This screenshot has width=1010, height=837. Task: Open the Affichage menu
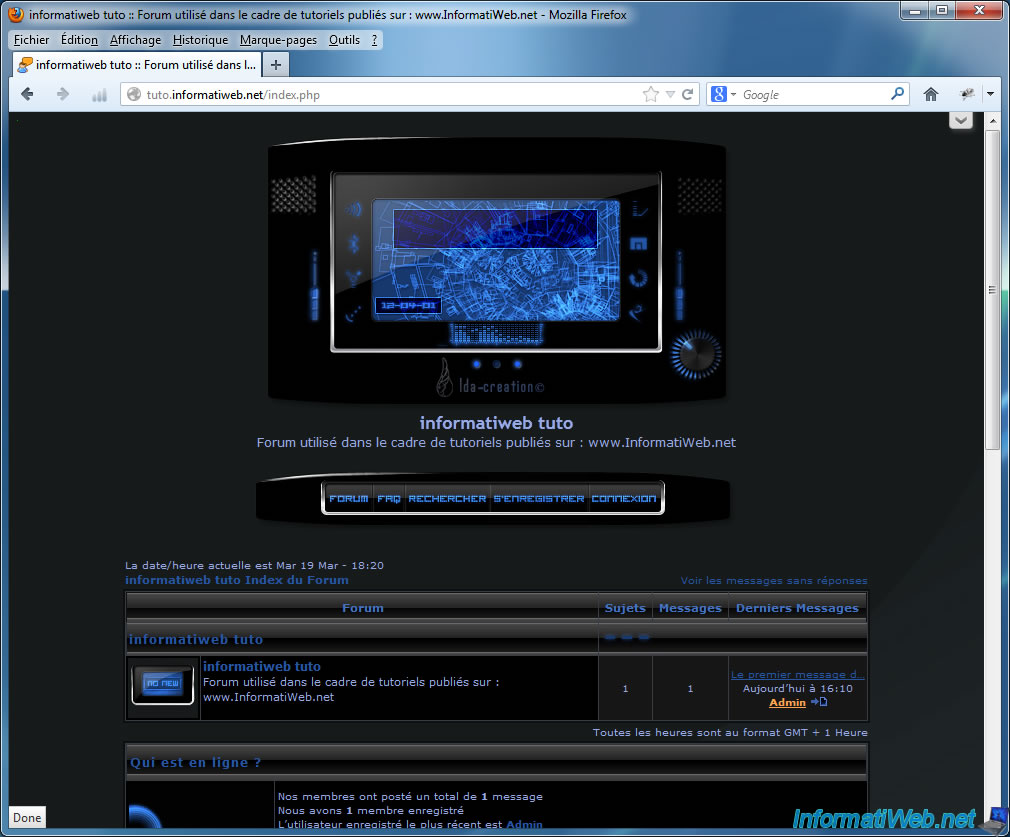(x=135, y=40)
